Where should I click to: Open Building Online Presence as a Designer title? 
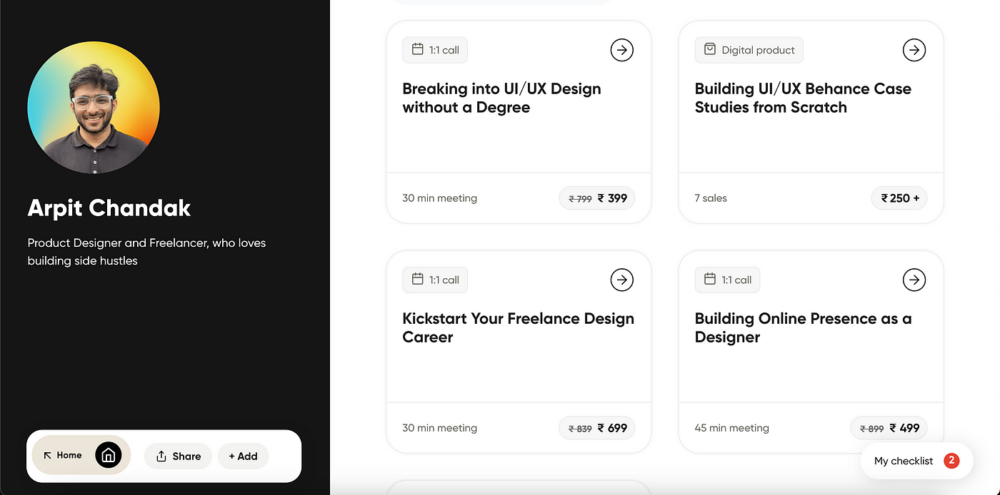click(x=803, y=327)
